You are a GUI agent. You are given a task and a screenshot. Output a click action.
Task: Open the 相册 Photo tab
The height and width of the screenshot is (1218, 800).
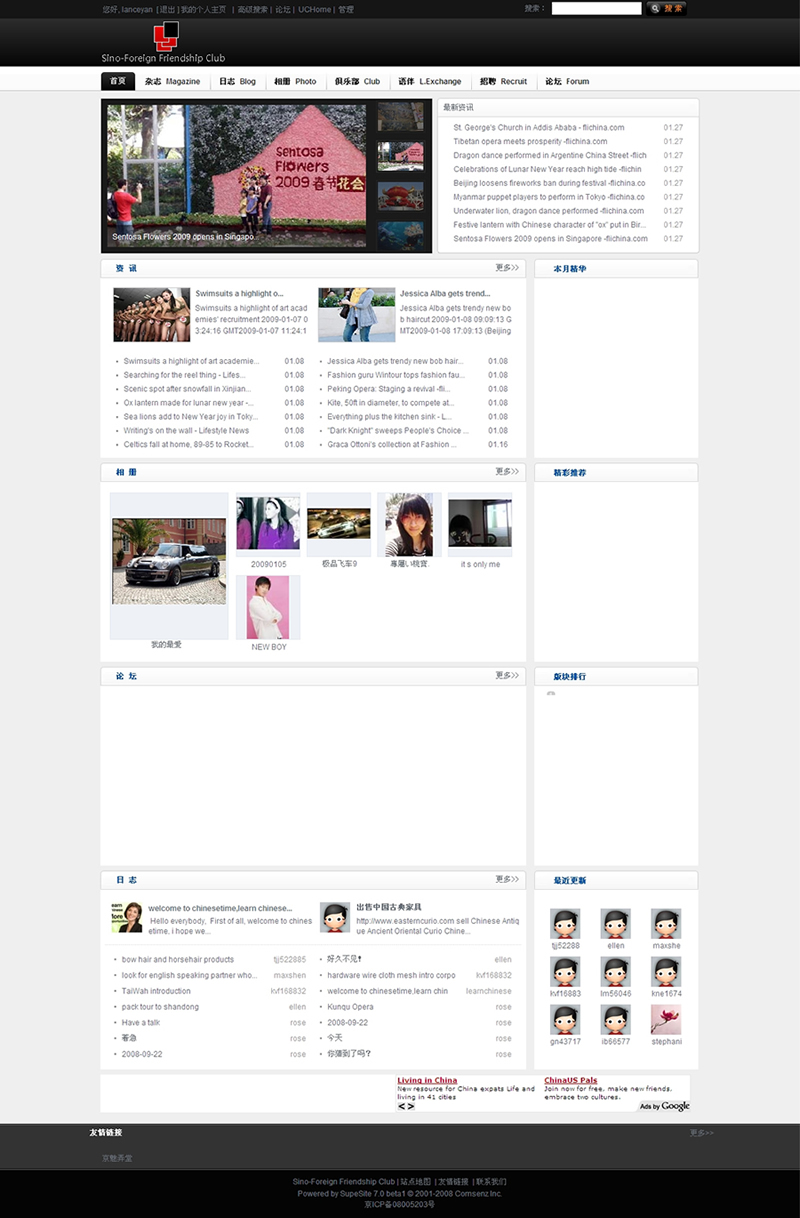[x=295, y=81]
